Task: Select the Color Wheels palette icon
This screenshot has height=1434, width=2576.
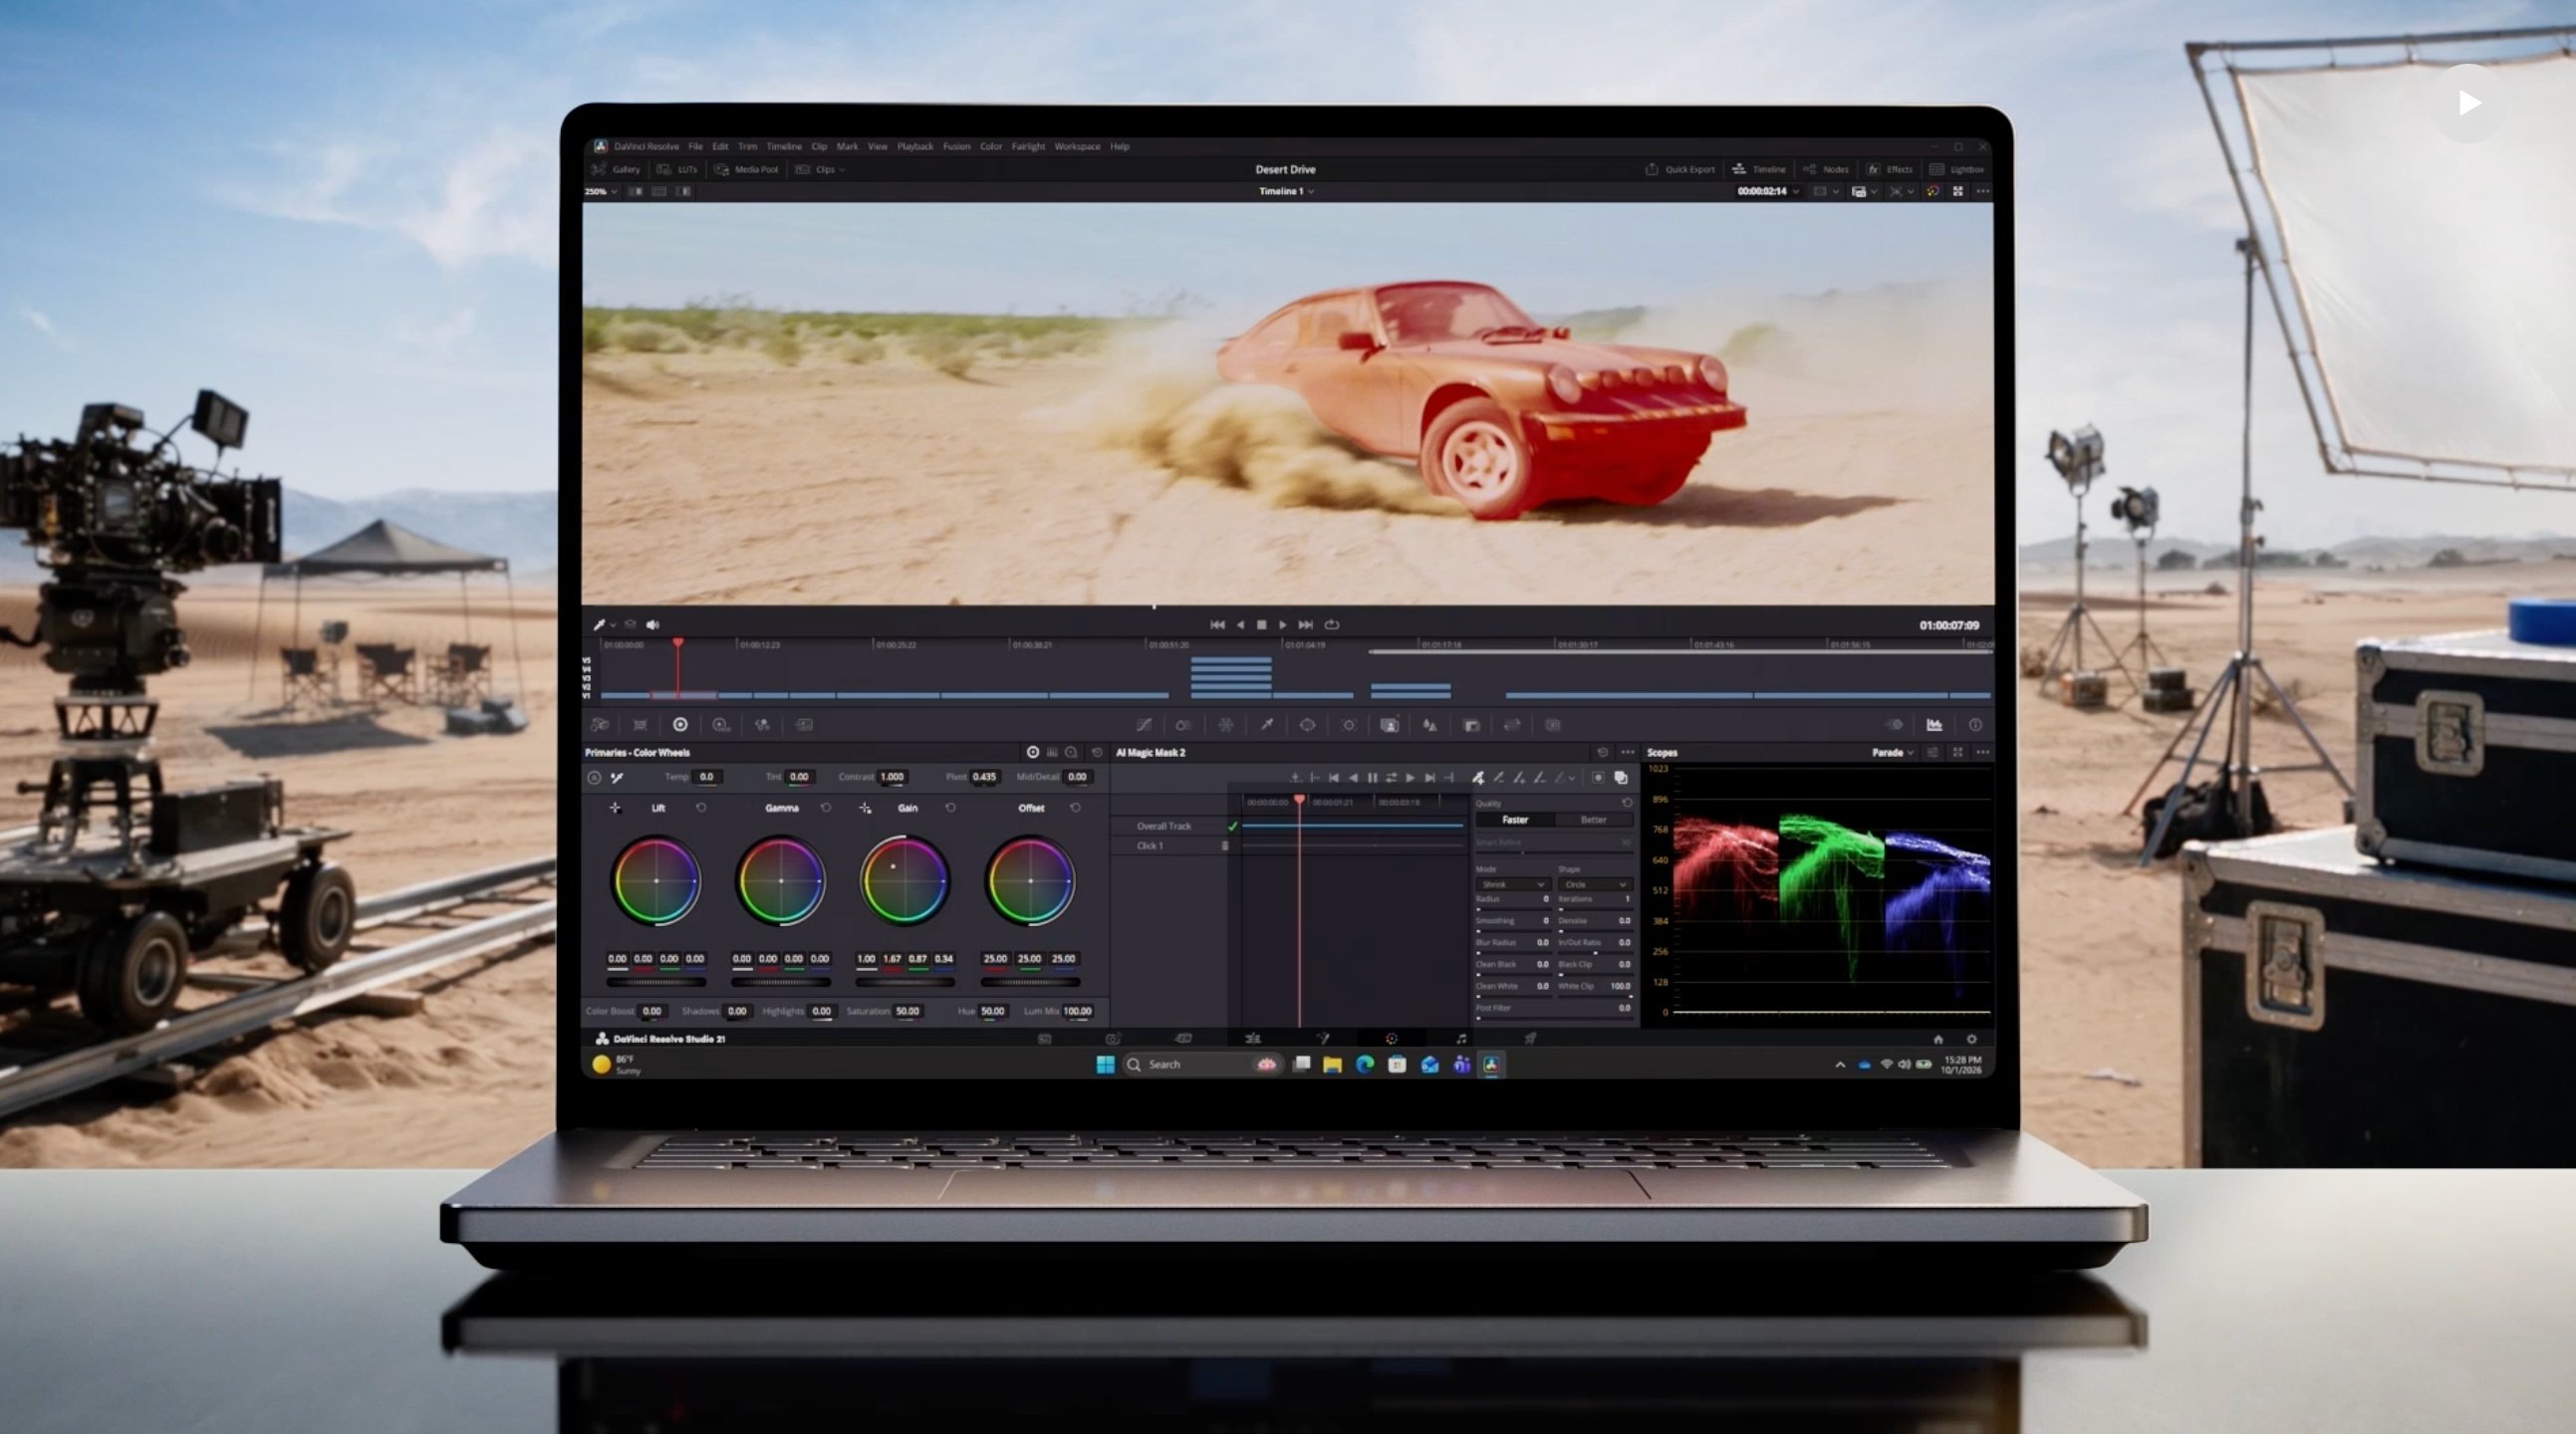Action: pyautogui.click(x=680, y=725)
